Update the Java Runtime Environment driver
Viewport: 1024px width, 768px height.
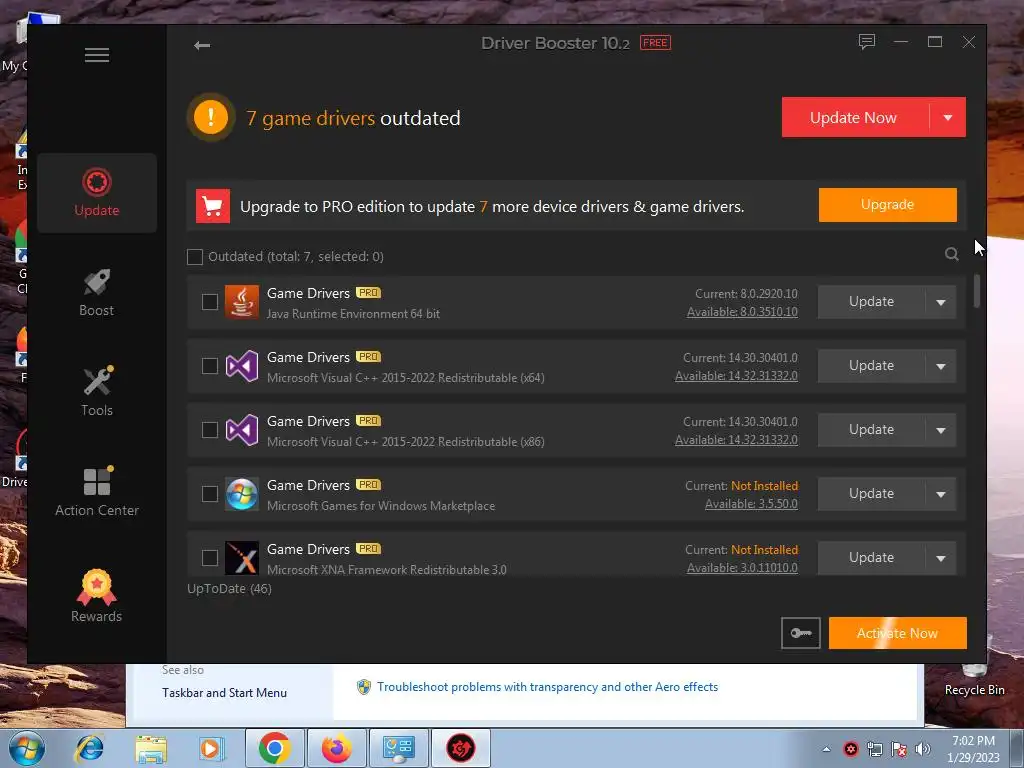871,302
